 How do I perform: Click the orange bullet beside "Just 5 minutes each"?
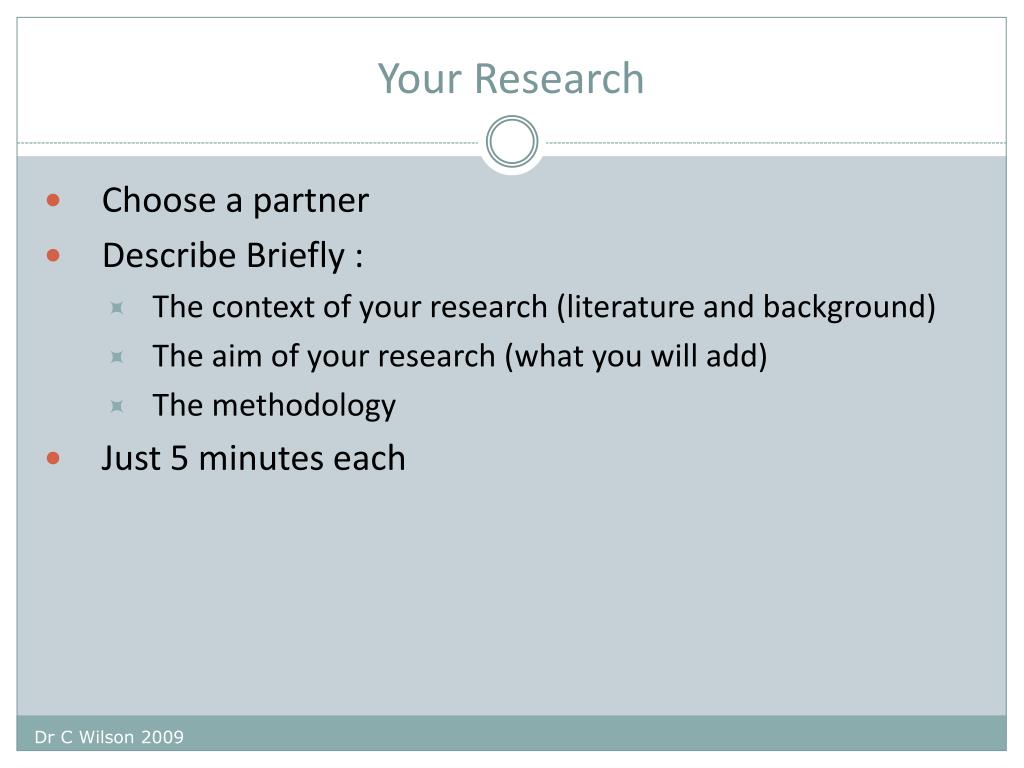coord(53,458)
